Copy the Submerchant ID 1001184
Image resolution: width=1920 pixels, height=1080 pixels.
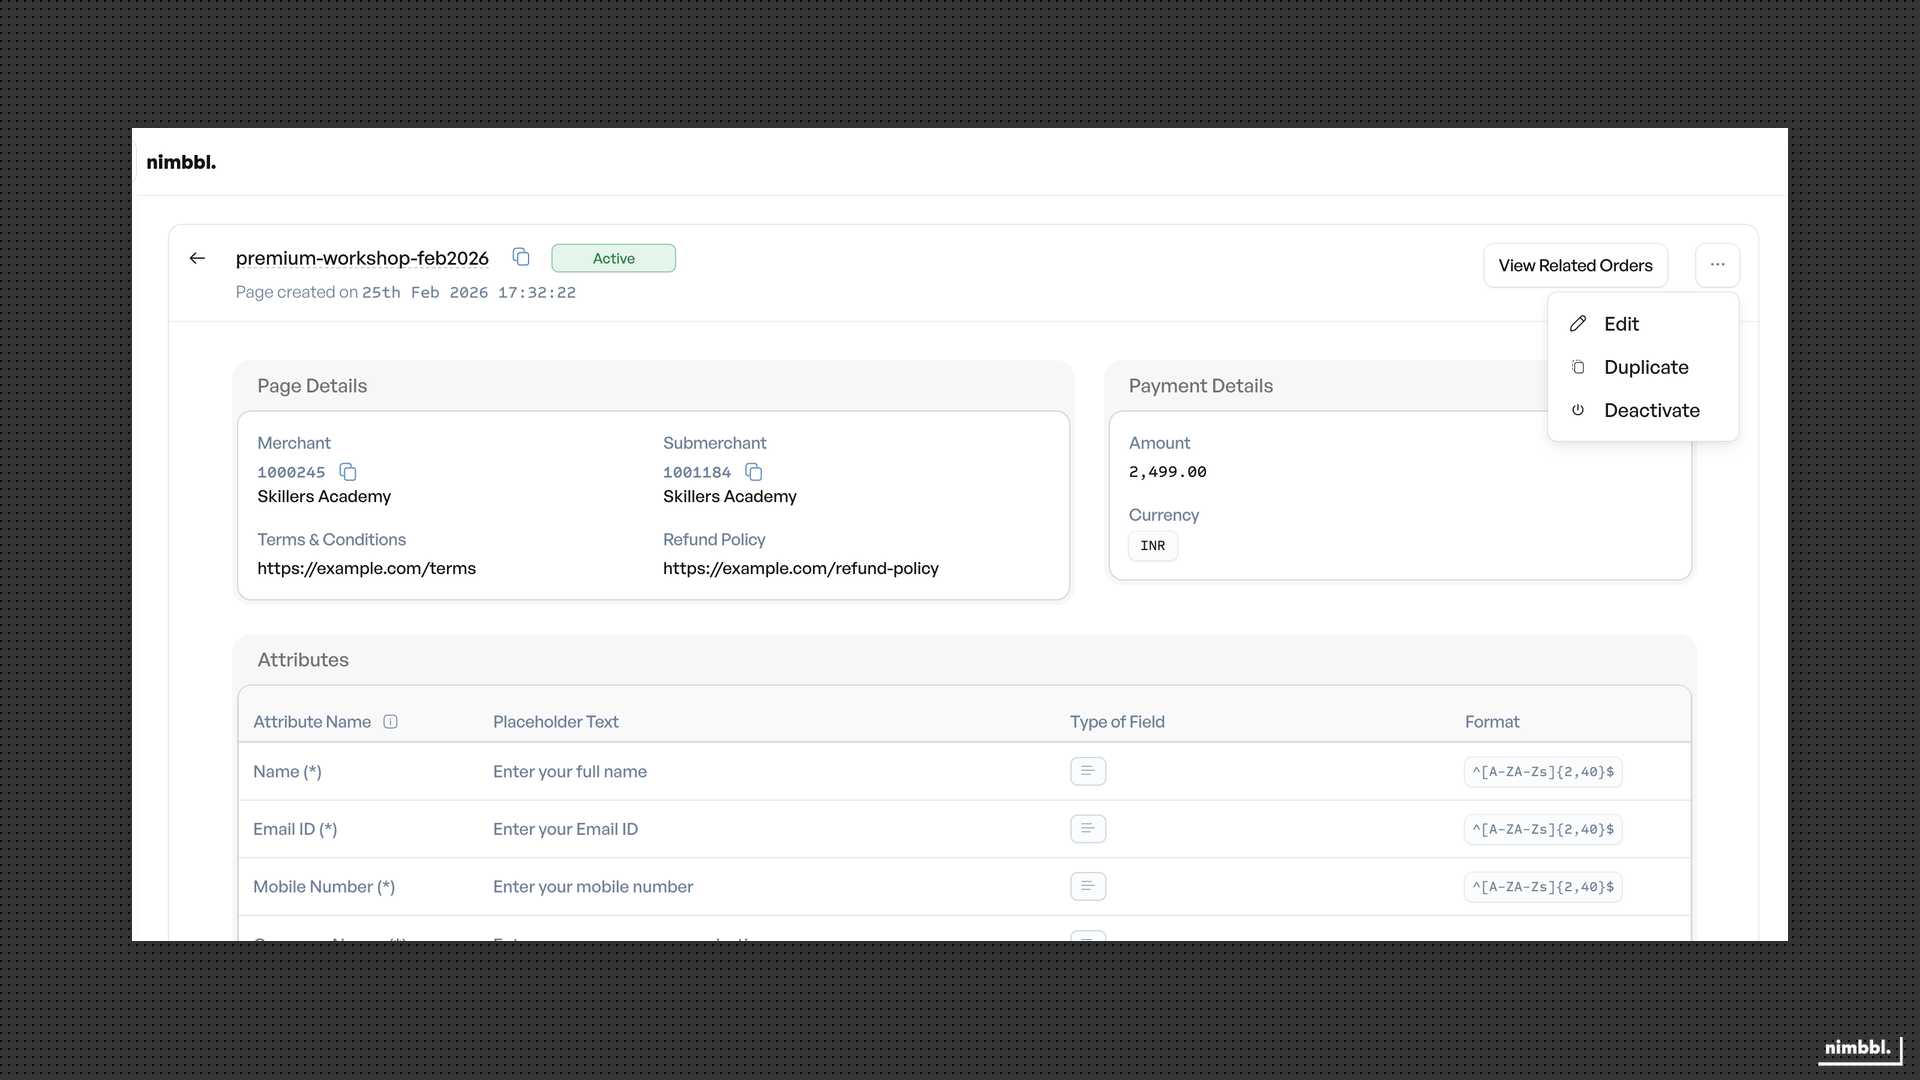pos(754,471)
